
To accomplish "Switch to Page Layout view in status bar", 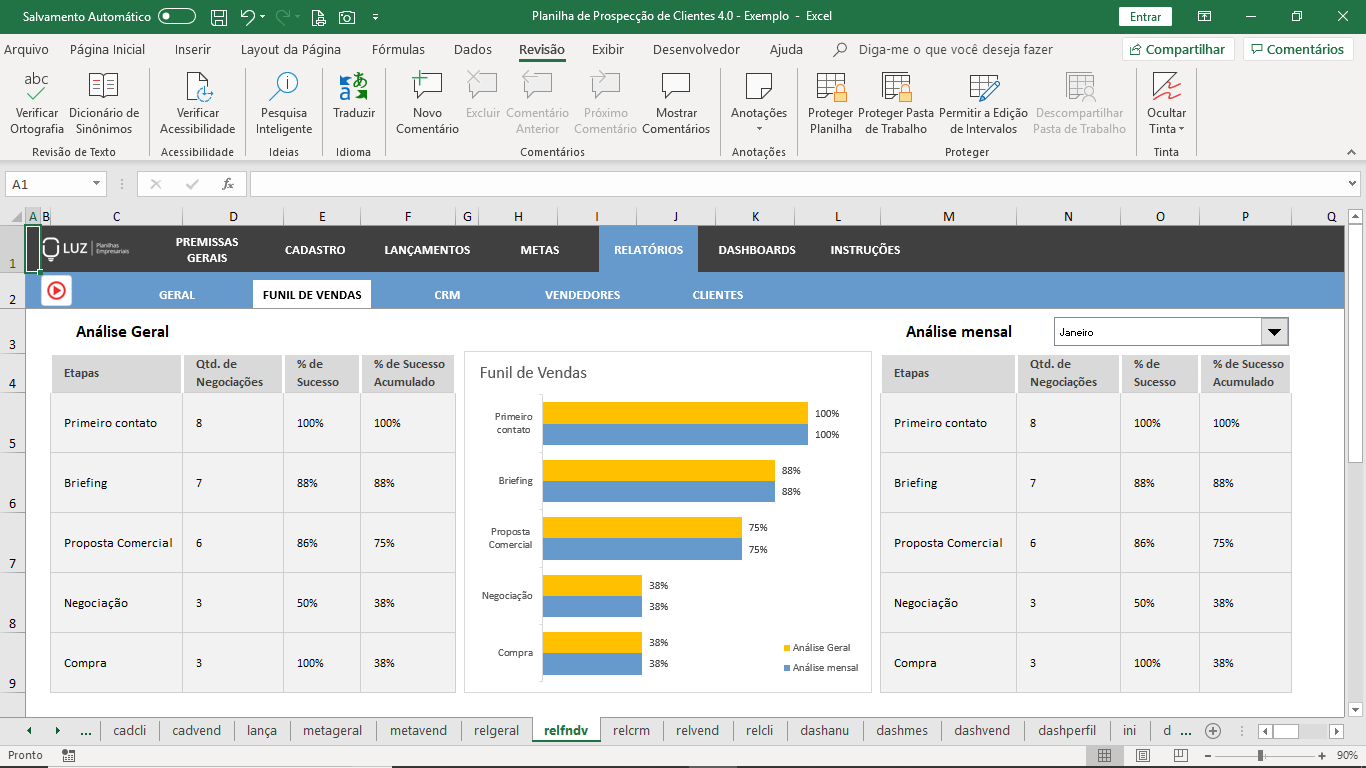I will (1143, 755).
